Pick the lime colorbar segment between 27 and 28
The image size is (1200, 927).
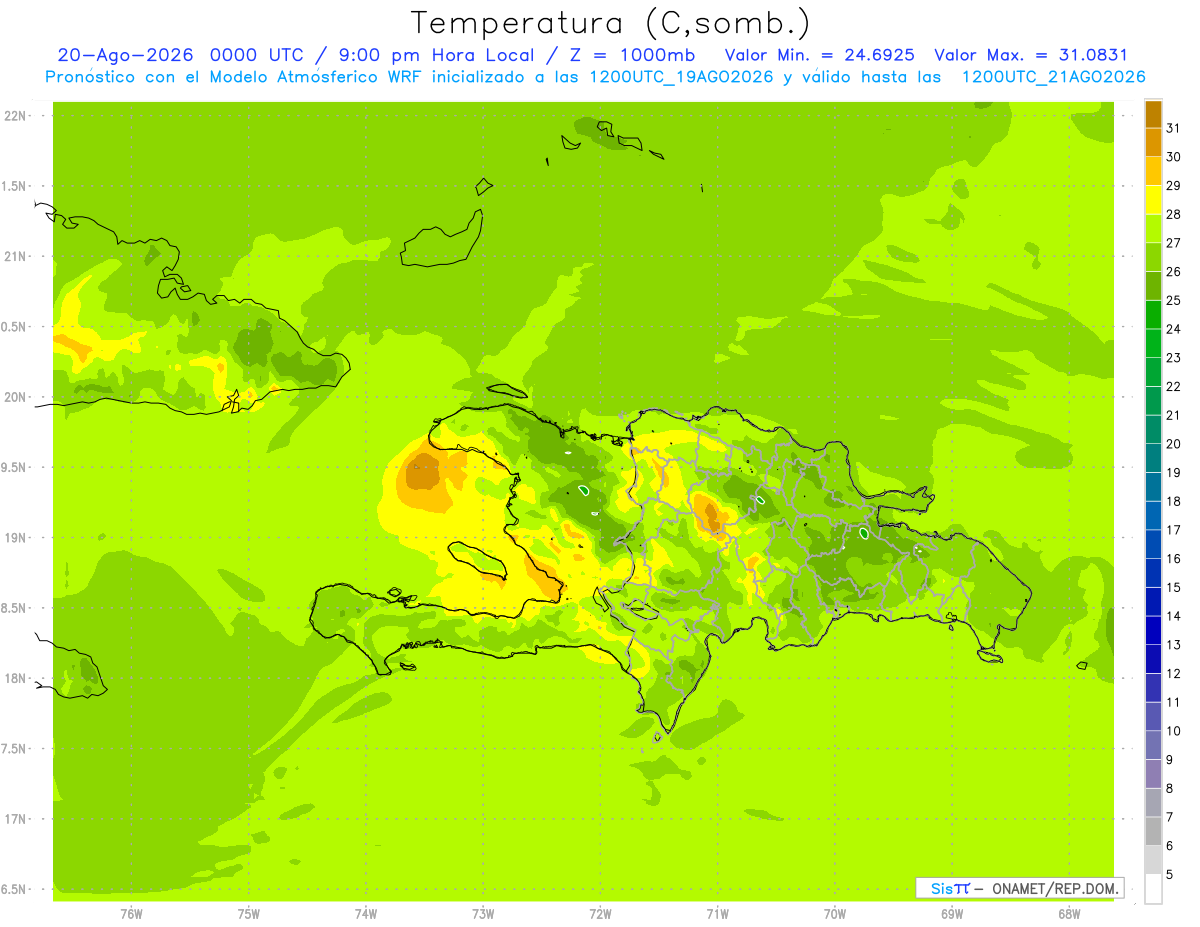[1153, 228]
